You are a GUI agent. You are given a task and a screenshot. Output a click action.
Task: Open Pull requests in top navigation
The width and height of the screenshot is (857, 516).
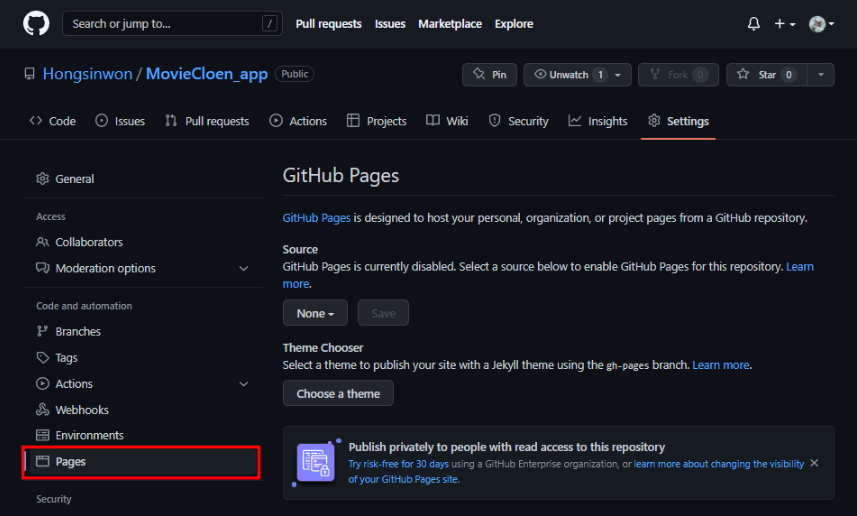point(328,24)
